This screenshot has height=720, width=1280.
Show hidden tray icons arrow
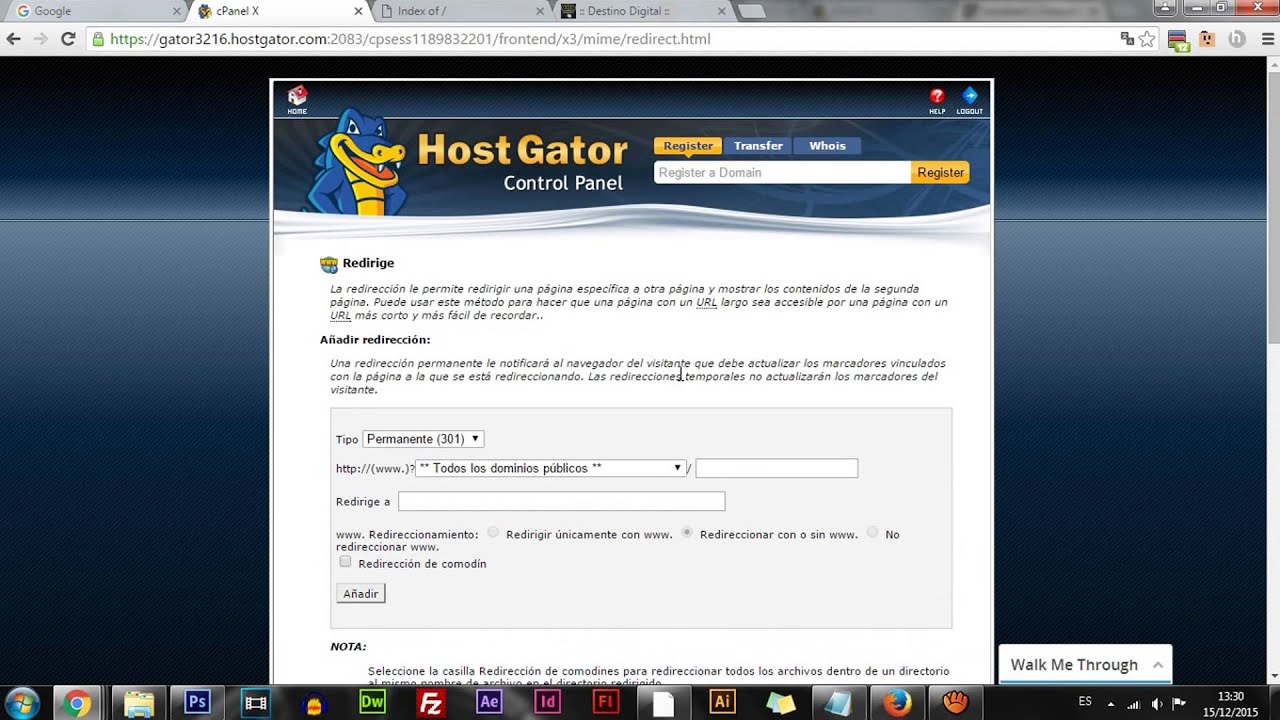1111,703
